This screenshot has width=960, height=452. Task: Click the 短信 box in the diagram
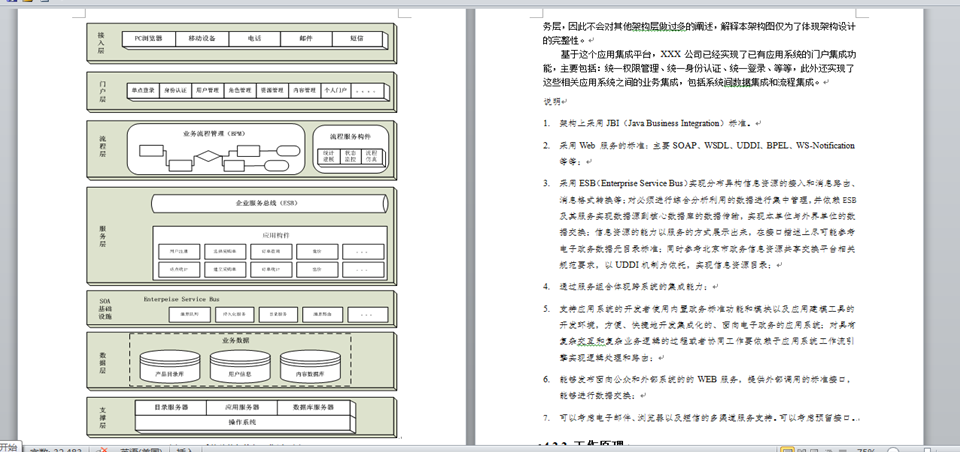coord(358,38)
